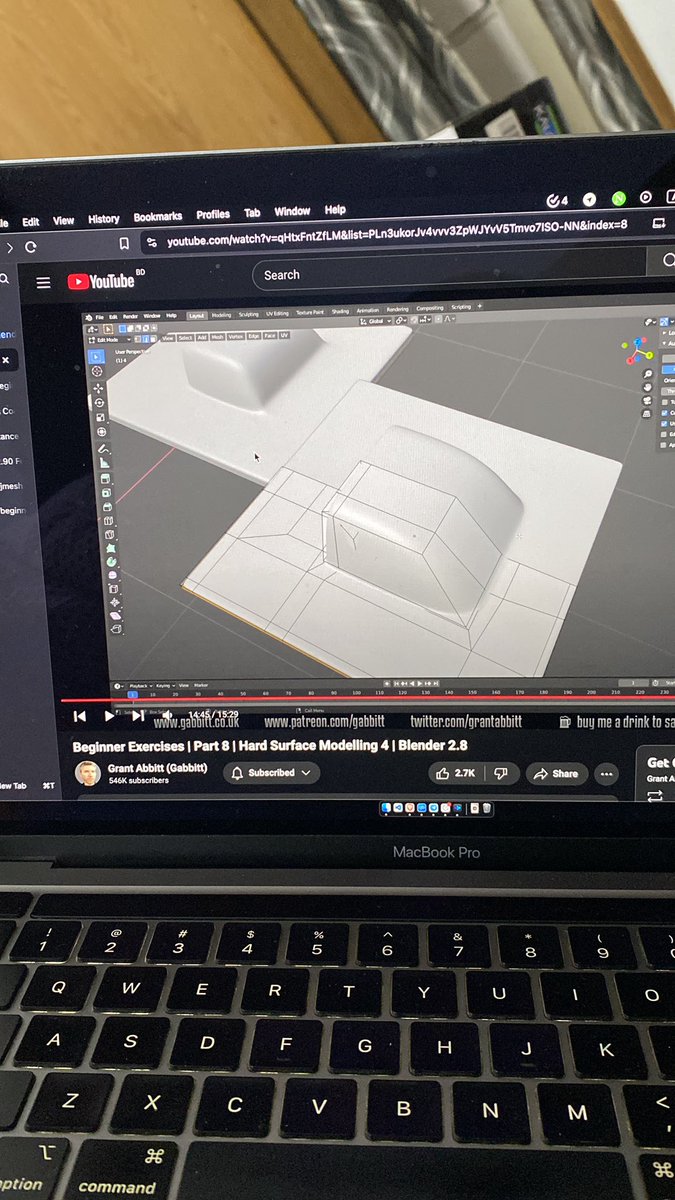
Task: Click the video title Beginner Exercises Part 8
Action: point(270,746)
